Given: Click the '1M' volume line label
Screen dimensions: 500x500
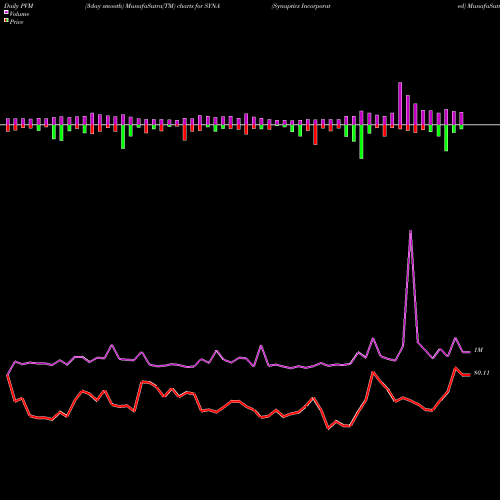Looking at the screenshot, I should click(478, 350).
